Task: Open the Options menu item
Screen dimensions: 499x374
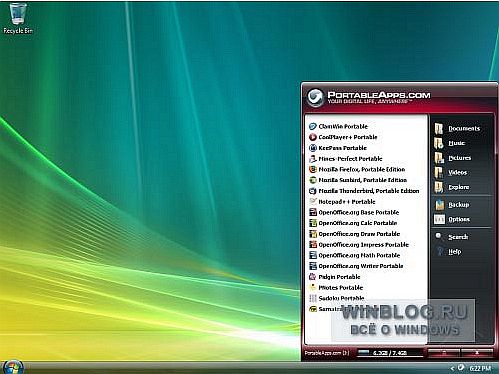Action: (x=452, y=219)
